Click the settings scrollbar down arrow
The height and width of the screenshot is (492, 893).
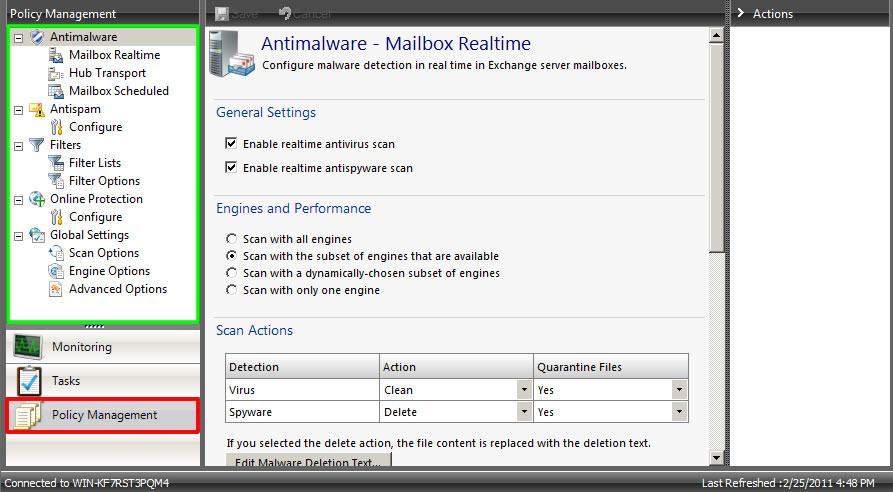[x=715, y=458]
